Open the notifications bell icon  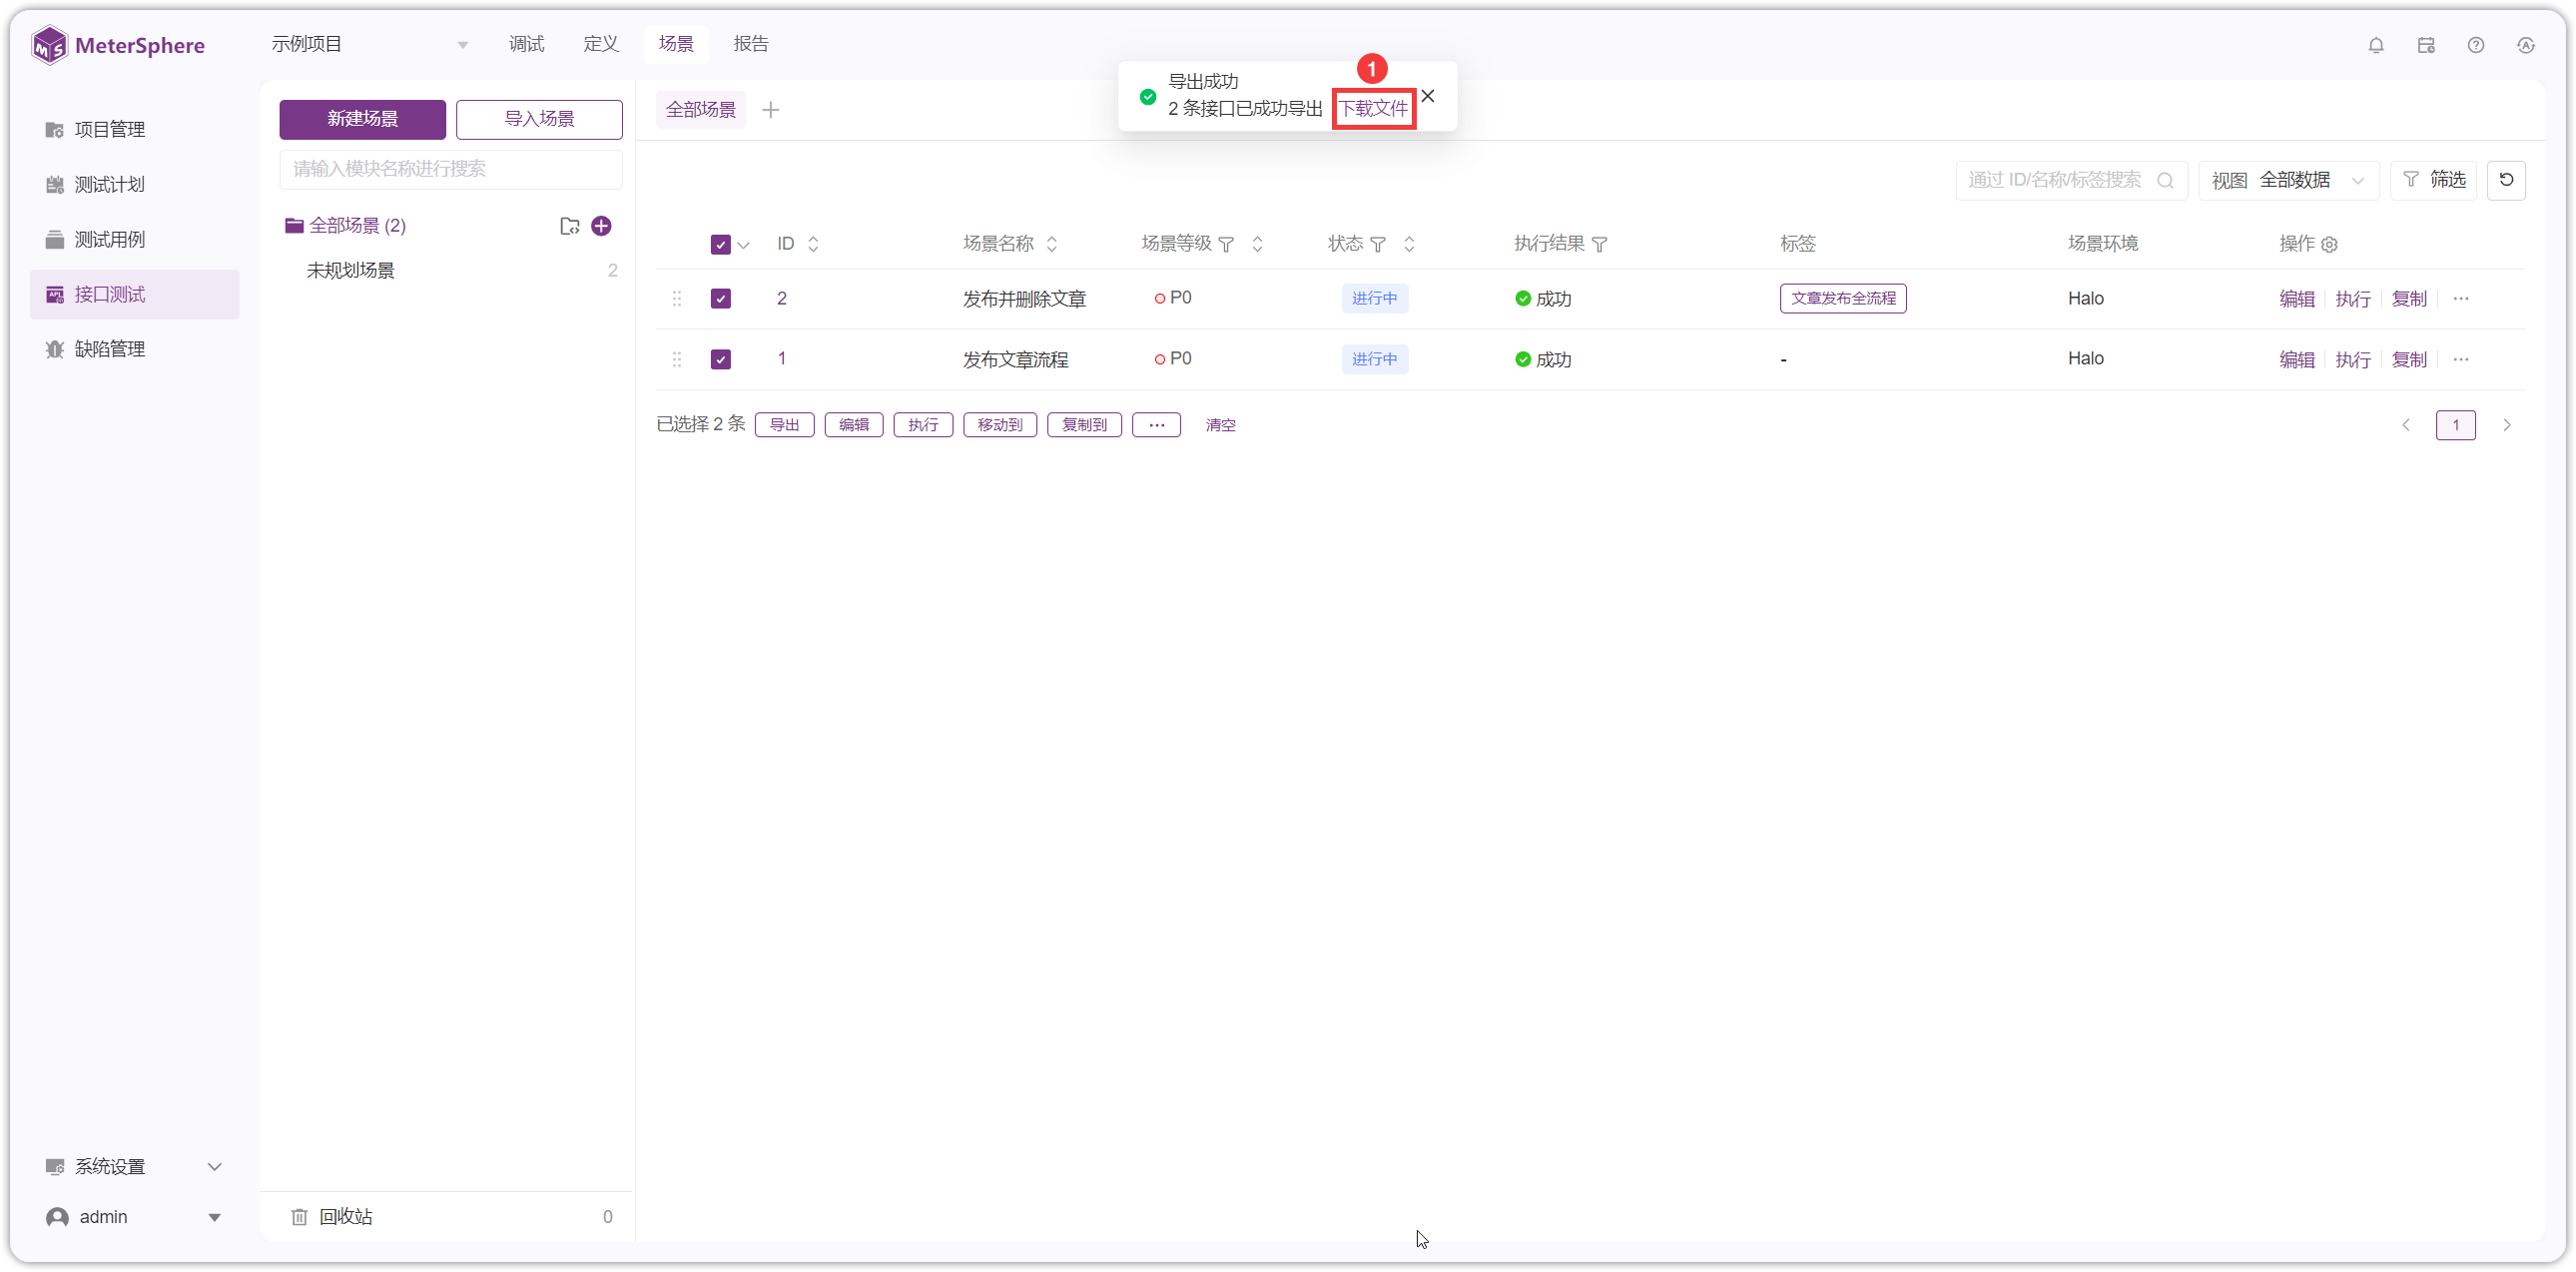click(x=2376, y=45)
